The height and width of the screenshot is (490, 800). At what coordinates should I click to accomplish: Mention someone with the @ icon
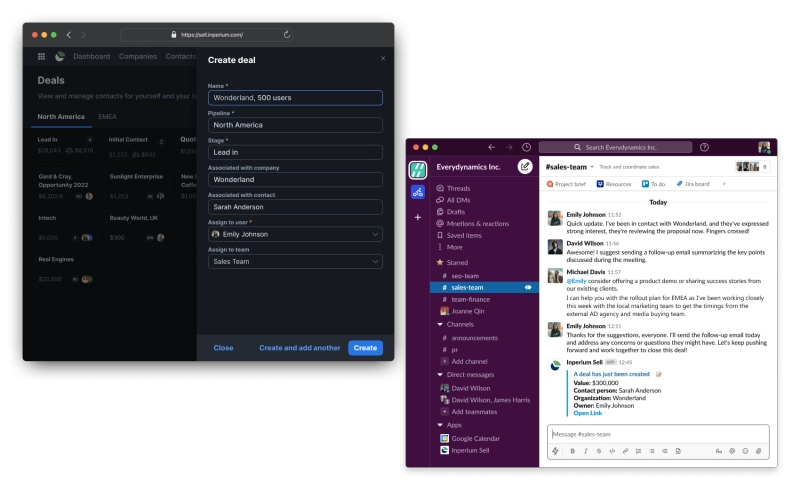tap(732, 451)
